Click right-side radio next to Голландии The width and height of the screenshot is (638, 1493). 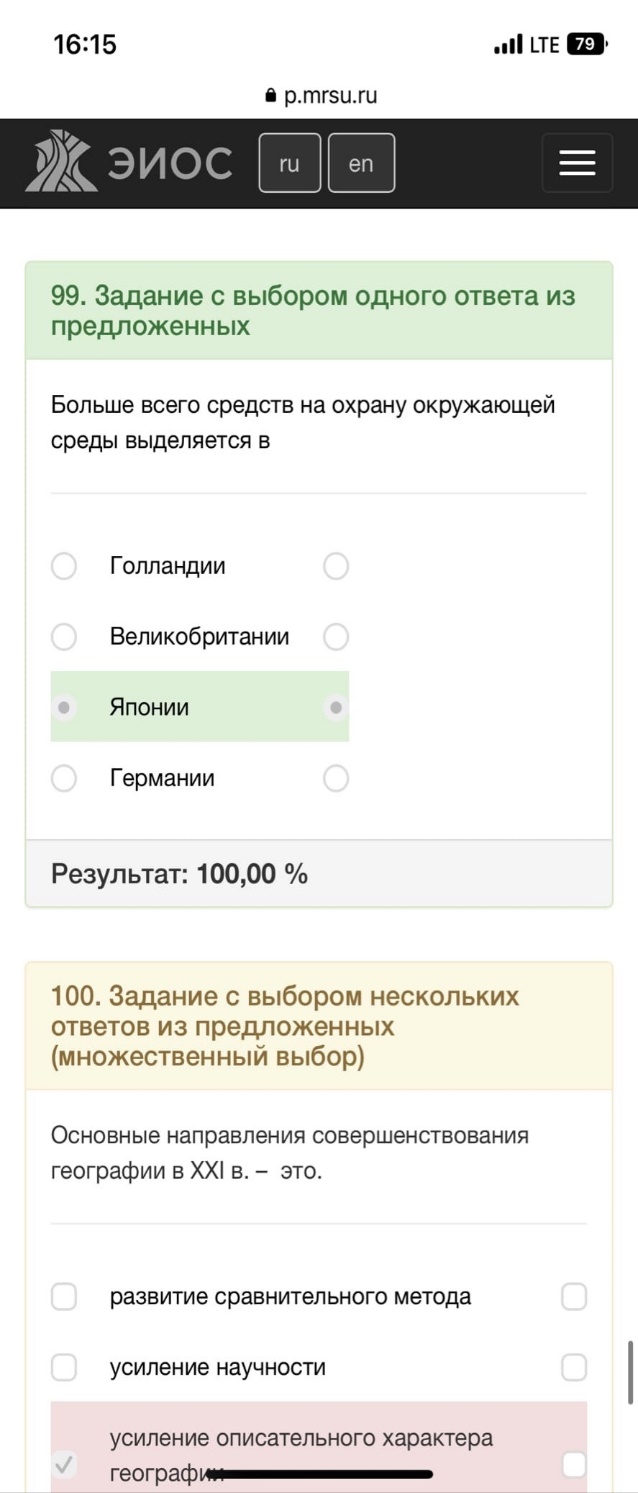[336, 567]
